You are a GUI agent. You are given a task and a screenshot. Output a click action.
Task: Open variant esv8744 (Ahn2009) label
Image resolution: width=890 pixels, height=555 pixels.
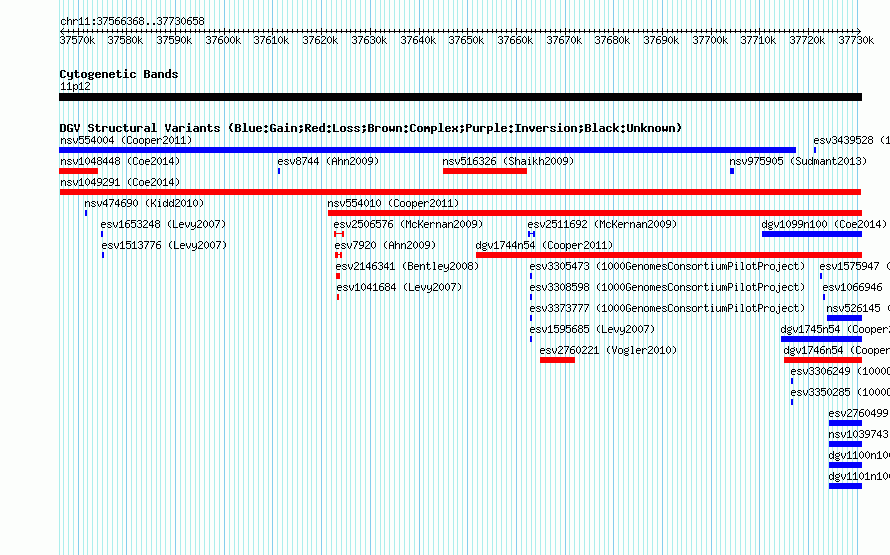pyautogui.click(x=328, y=161)
